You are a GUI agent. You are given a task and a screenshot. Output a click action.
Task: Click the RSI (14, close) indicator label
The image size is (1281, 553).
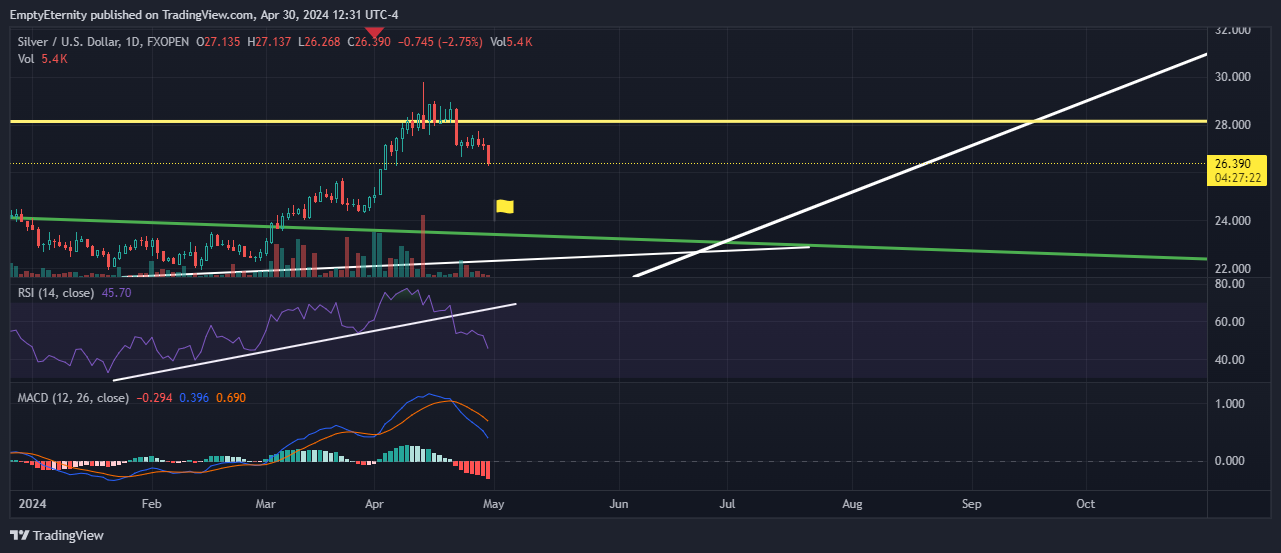click(x=56, y=293)
